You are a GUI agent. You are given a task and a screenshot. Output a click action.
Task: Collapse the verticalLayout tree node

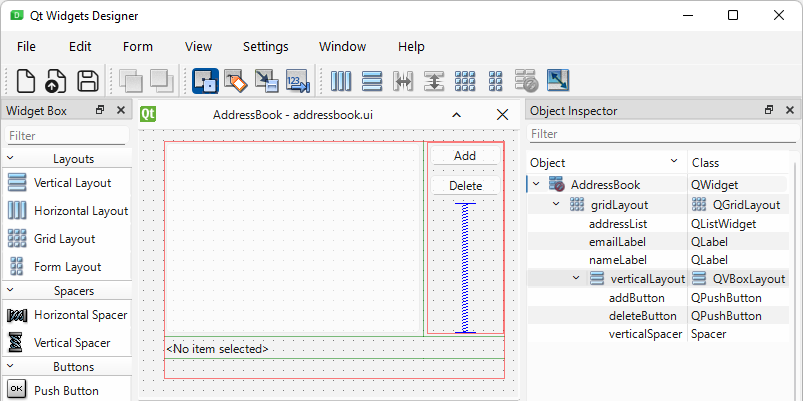coord(576,279)
